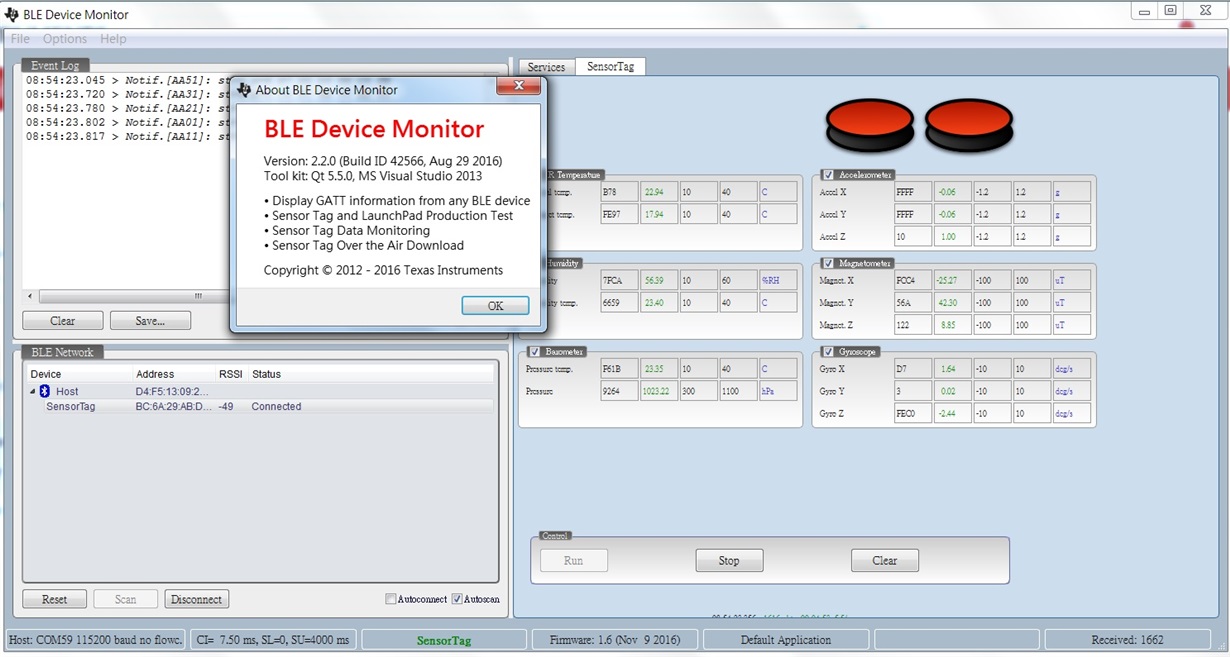Click the %RH unit field
The width and height of the screenshot is (1230, 657).
coord(777,280)
